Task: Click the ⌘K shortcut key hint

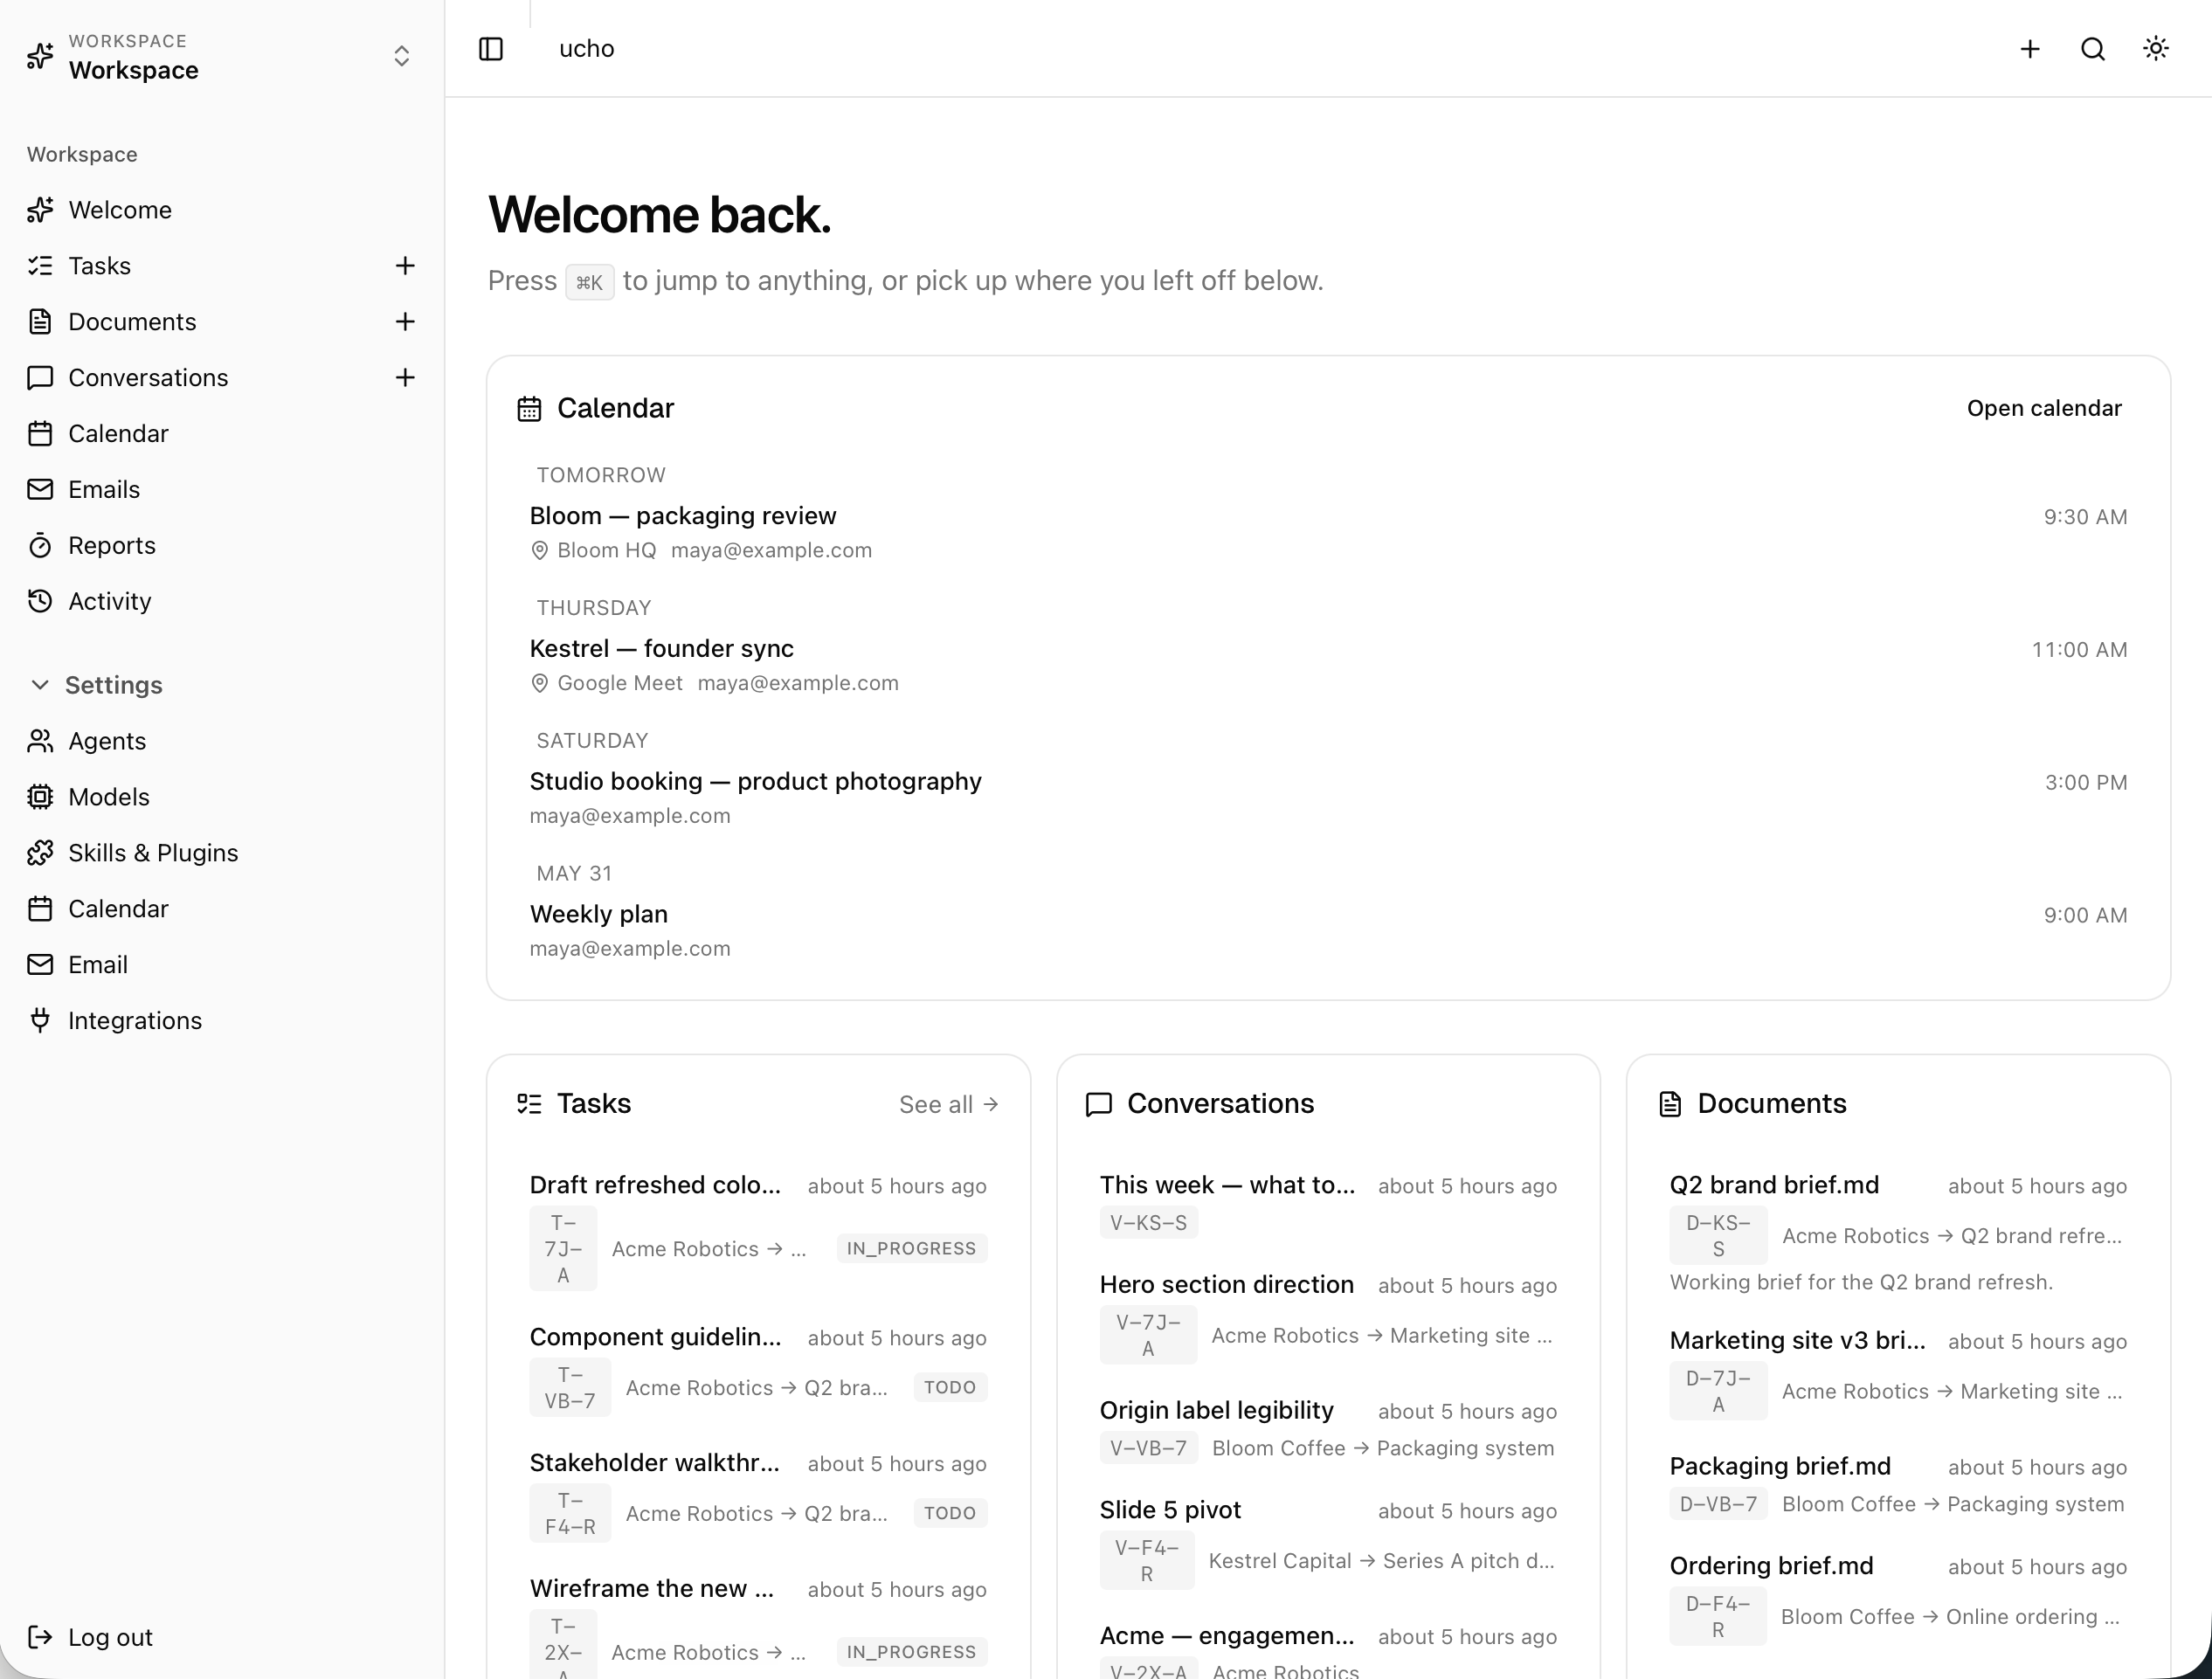Action: click(589, 283)
